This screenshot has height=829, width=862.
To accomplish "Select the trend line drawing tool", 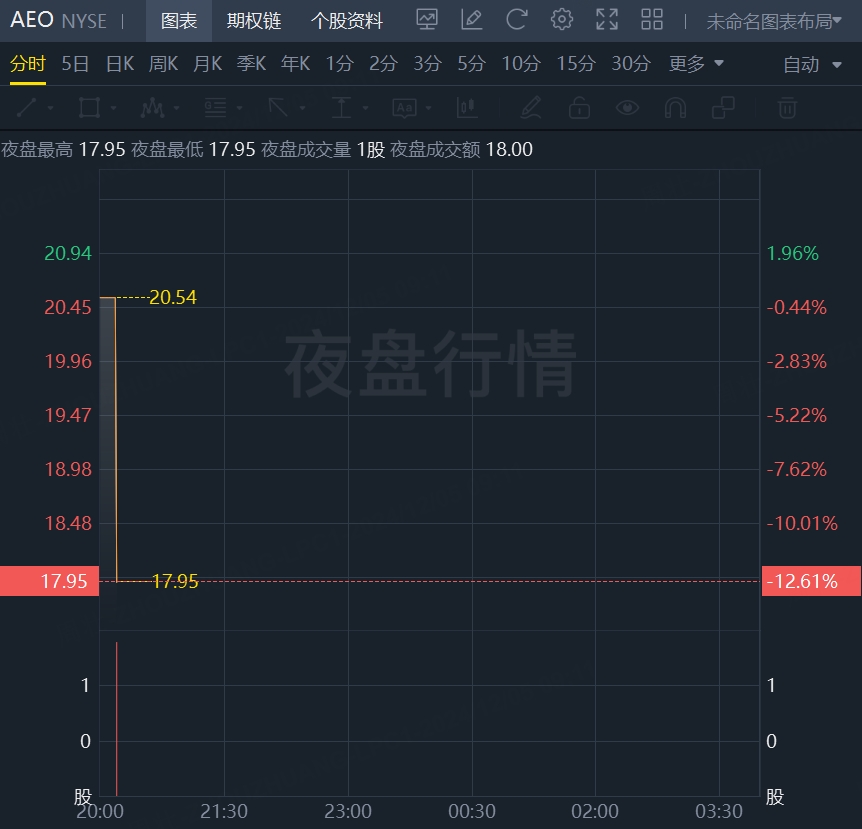I will coord(26,108).
